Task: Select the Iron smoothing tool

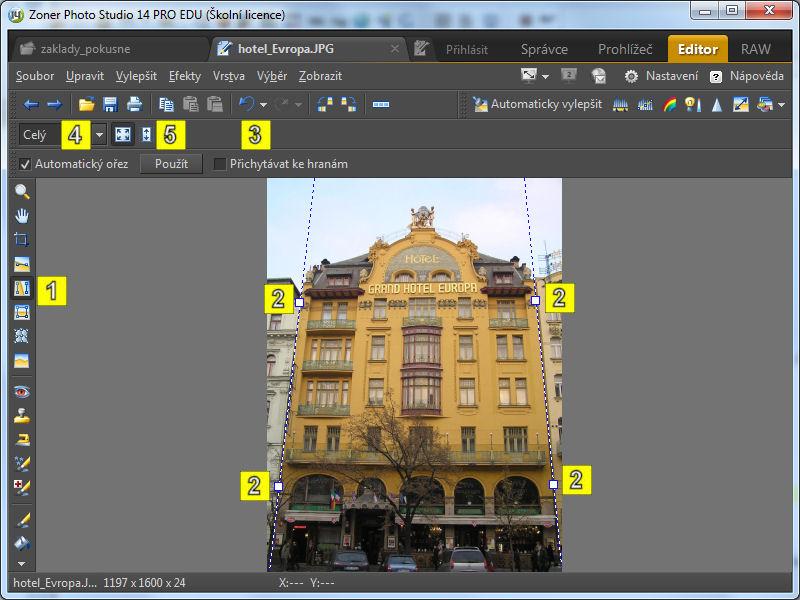Action: tap(22, 440)
